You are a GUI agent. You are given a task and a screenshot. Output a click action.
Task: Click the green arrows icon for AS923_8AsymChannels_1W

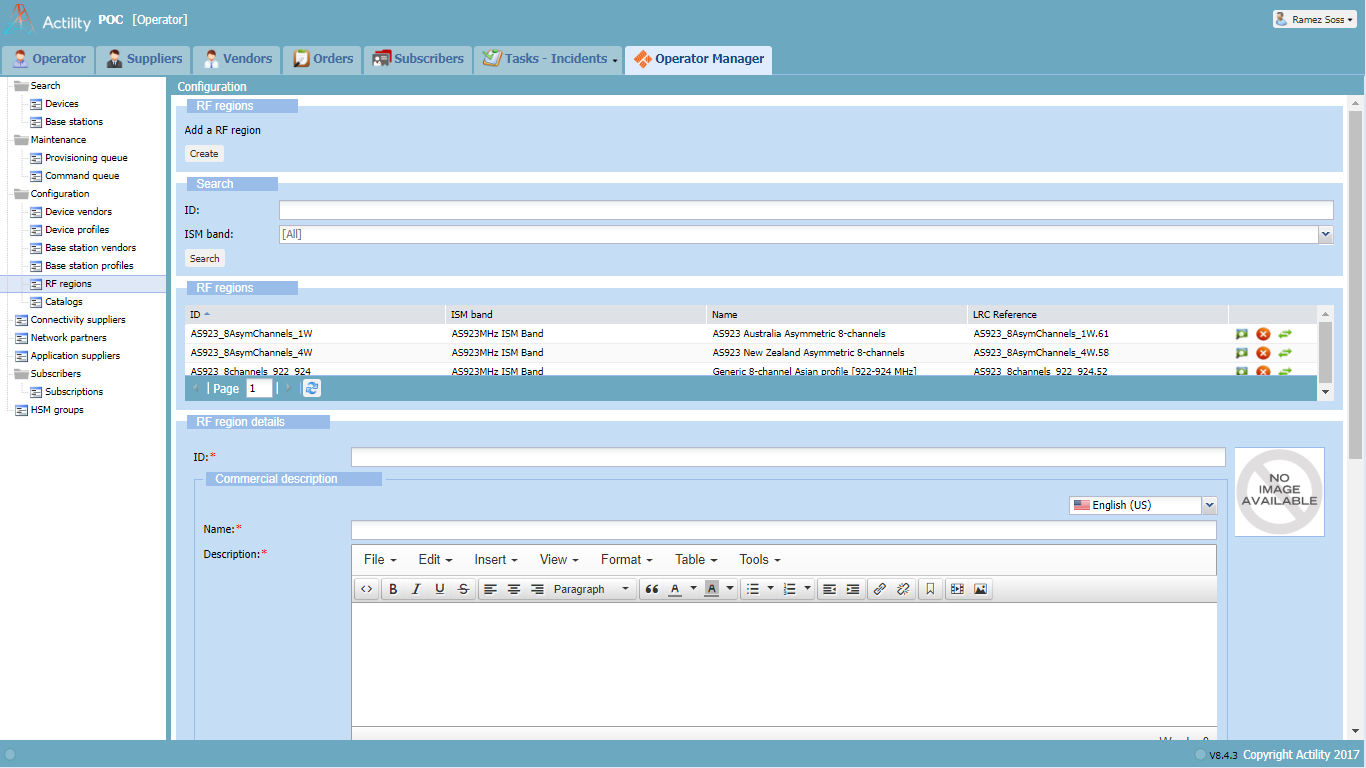click(1285, 334)
